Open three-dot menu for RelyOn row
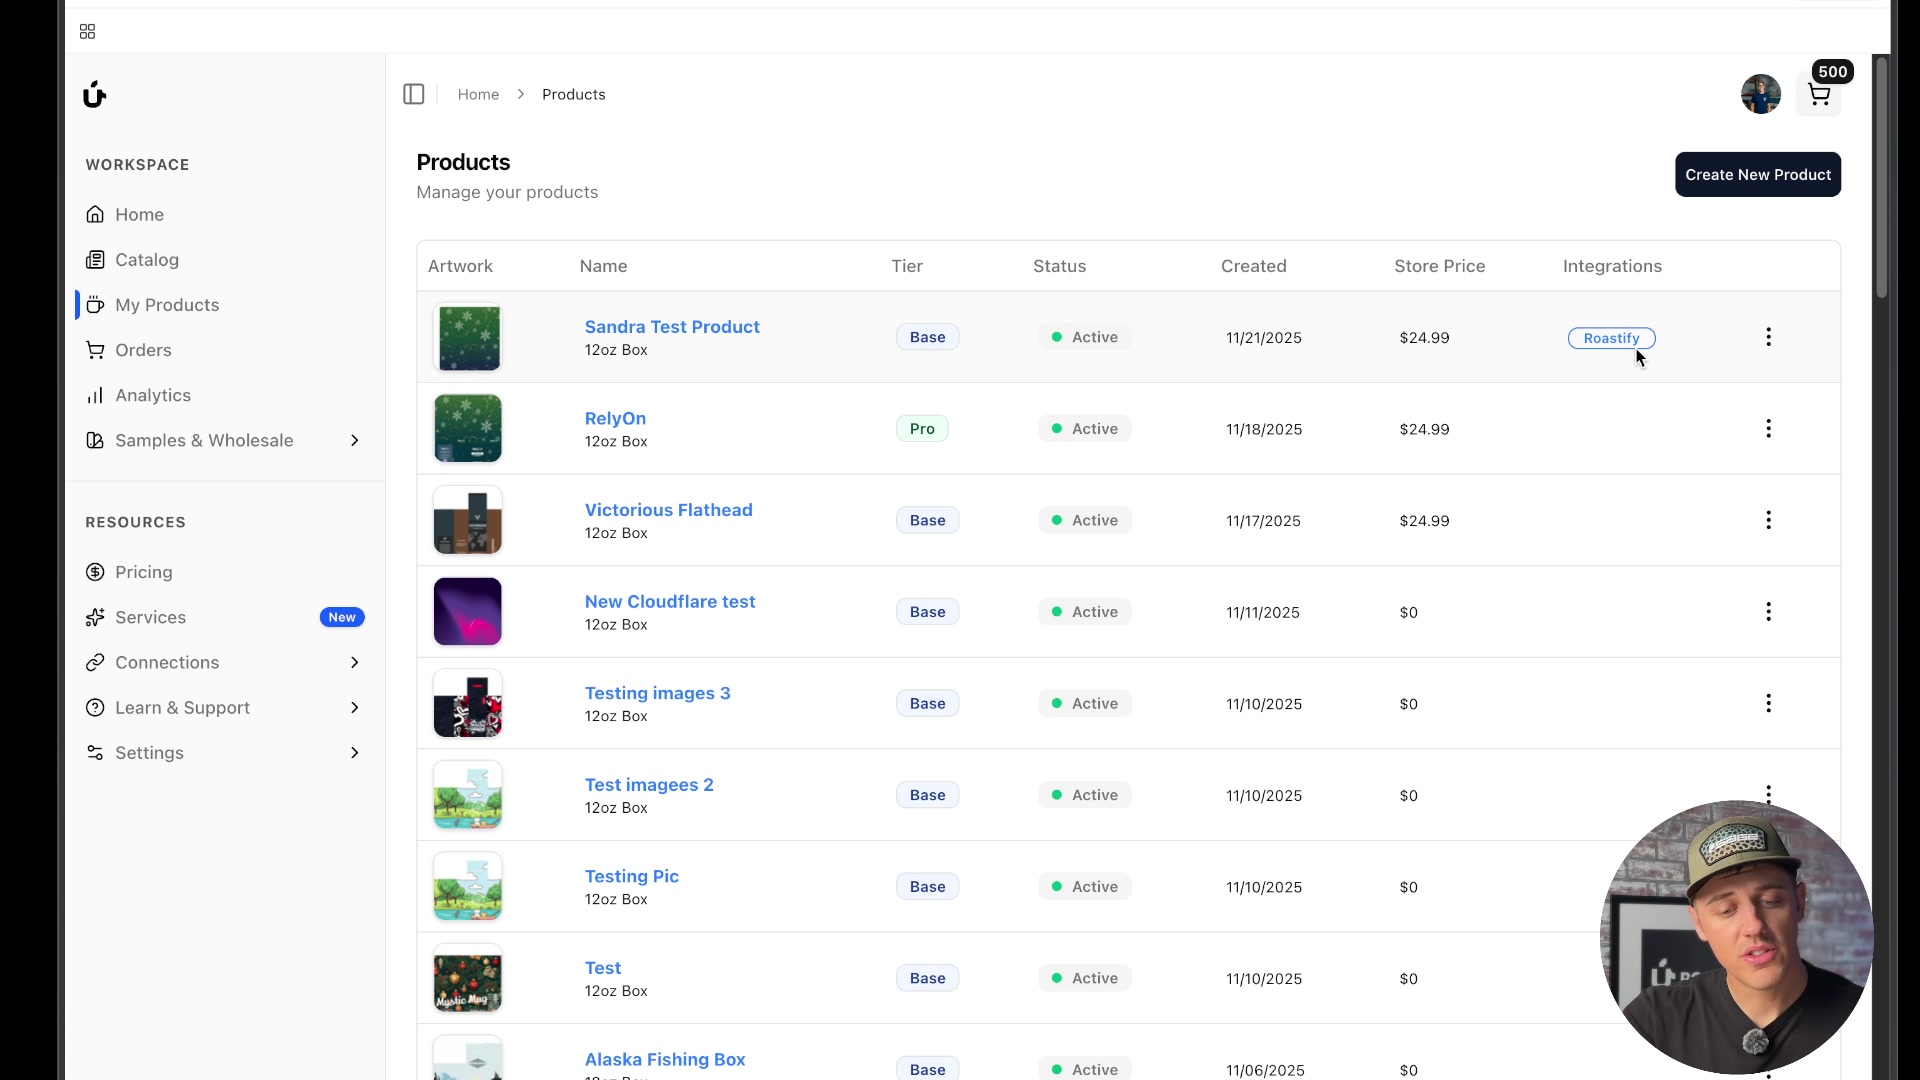The image size is (1920, 1080). pyautogui.click(x=1768, y=429)
